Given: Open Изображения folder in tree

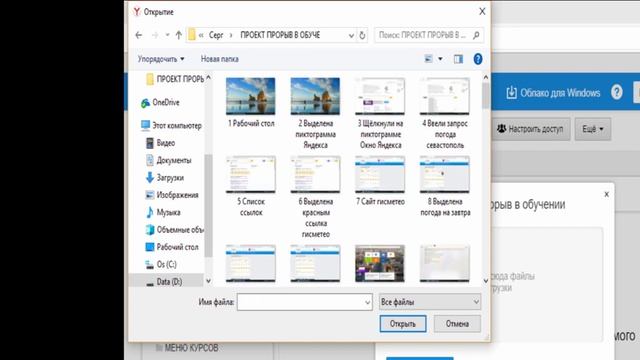Looking at the screenshot, I should [172, 195].
